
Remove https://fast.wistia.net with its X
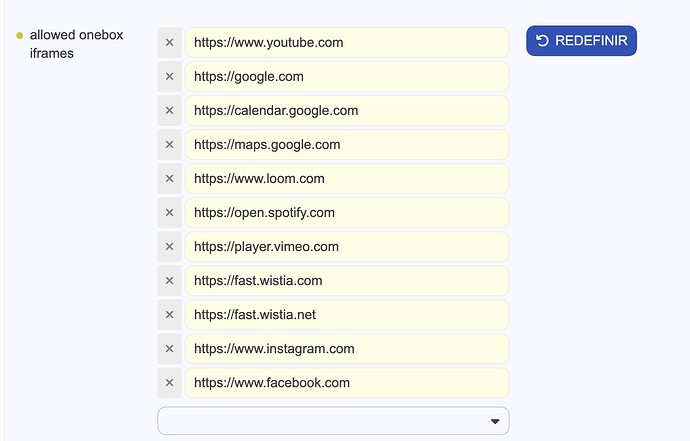[169, 315]
